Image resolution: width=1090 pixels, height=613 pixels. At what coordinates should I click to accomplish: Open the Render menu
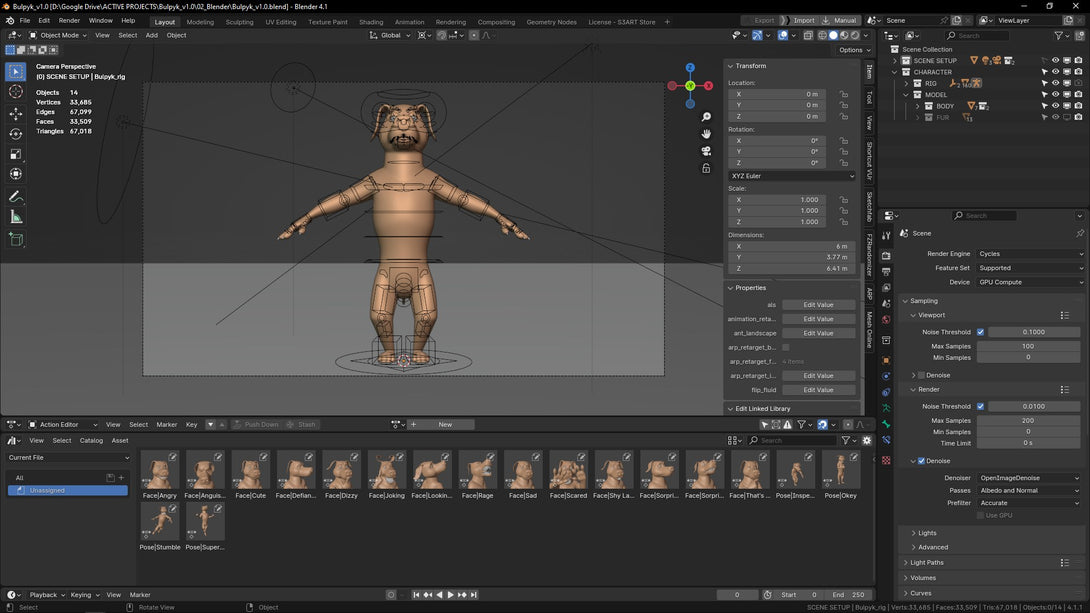pos(69,21)
